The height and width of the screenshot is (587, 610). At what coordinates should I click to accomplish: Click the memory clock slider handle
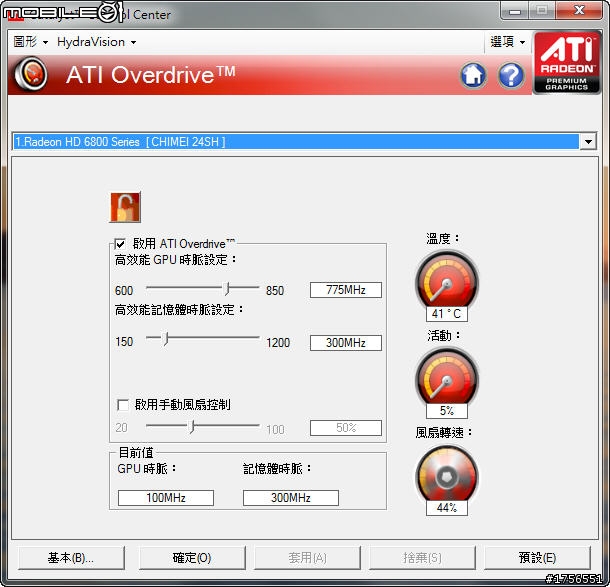166,339
